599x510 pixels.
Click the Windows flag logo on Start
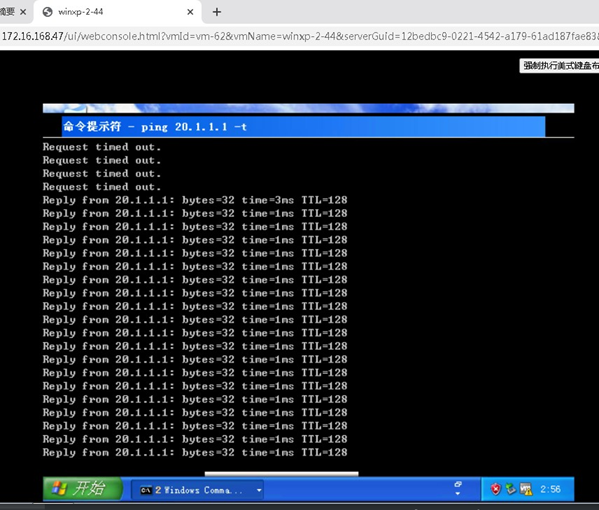59,488
